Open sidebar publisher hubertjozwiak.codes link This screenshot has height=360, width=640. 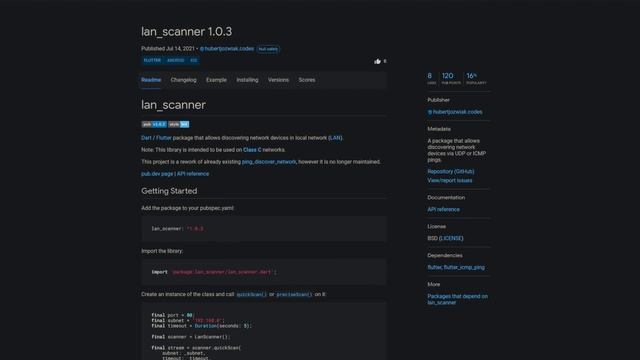(455, 112)
